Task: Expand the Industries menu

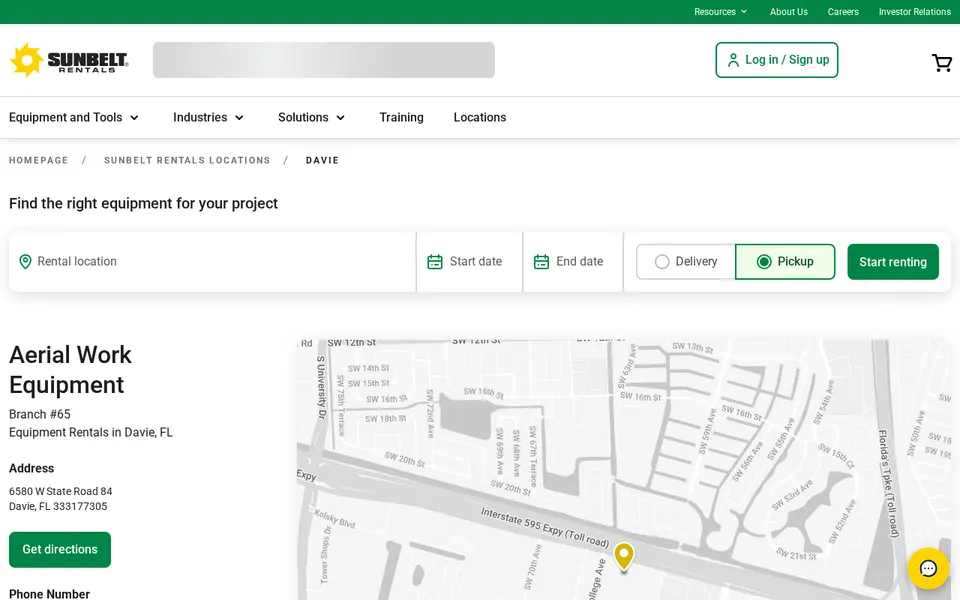Action: point(209,118)
